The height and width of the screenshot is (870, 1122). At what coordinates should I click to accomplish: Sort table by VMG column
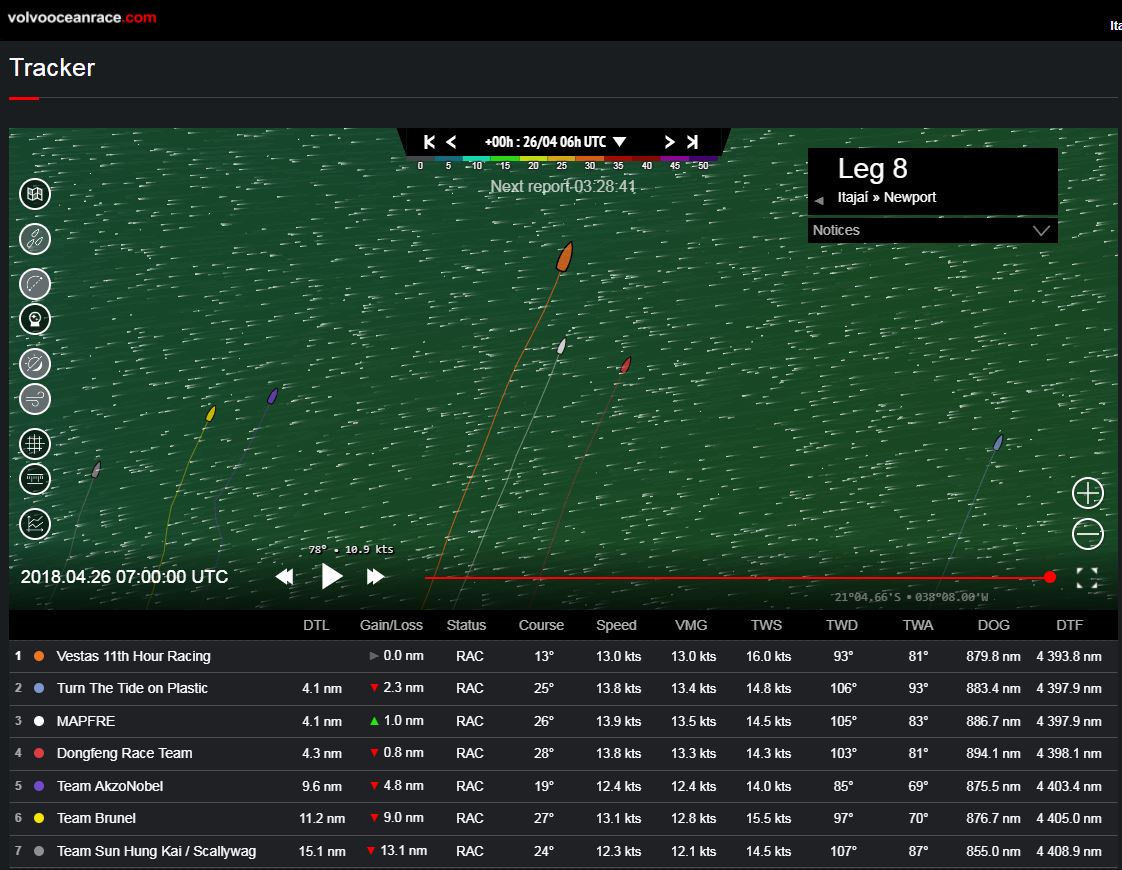tap(691, 625)
